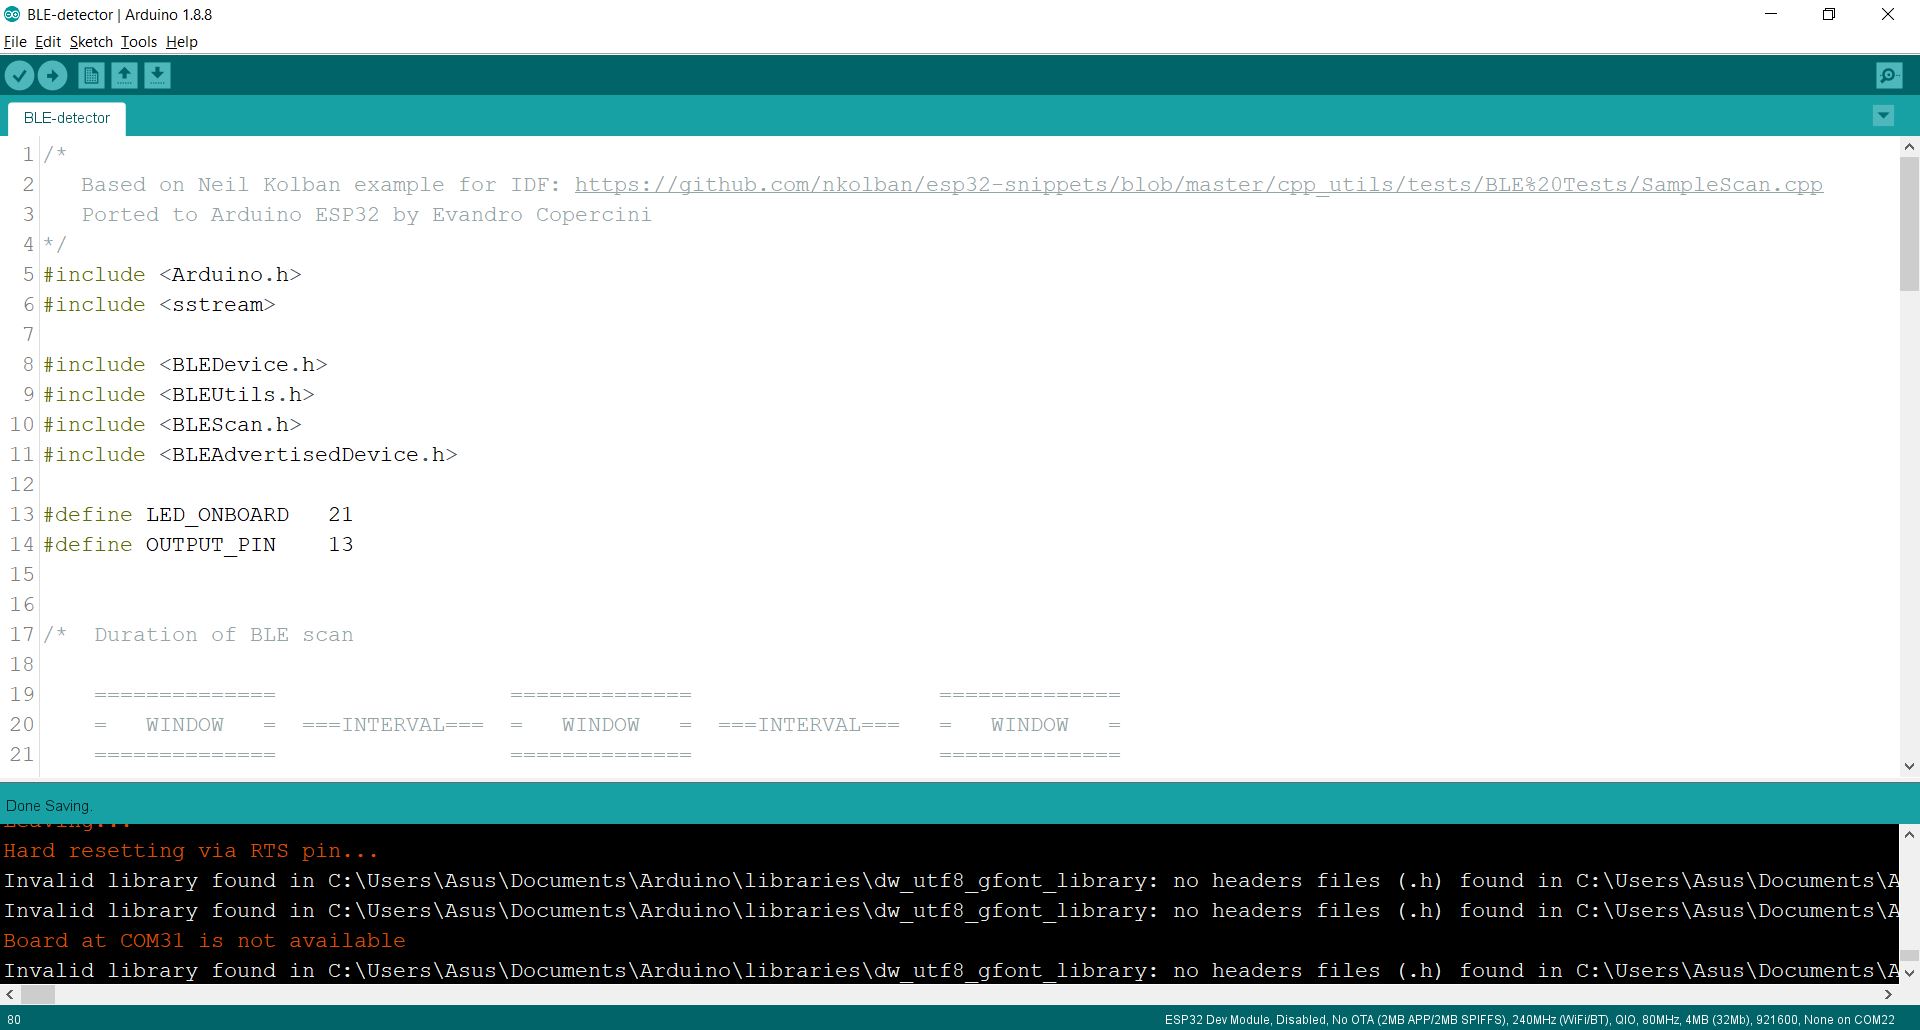Click the editor's vertical scrollbar down arrow
Screen dimensions: 1920x1030
(1909, 765)
